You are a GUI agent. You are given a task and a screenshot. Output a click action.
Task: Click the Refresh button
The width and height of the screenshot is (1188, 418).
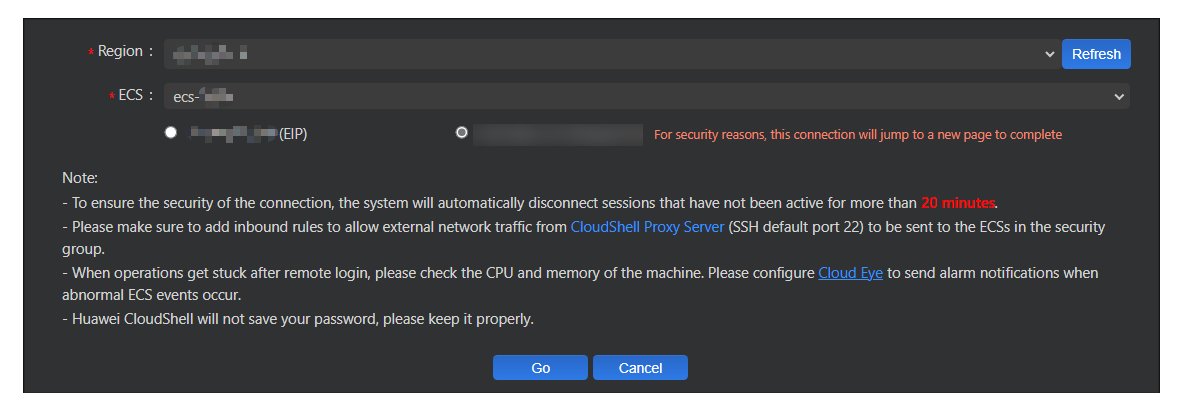point(1096,54)
